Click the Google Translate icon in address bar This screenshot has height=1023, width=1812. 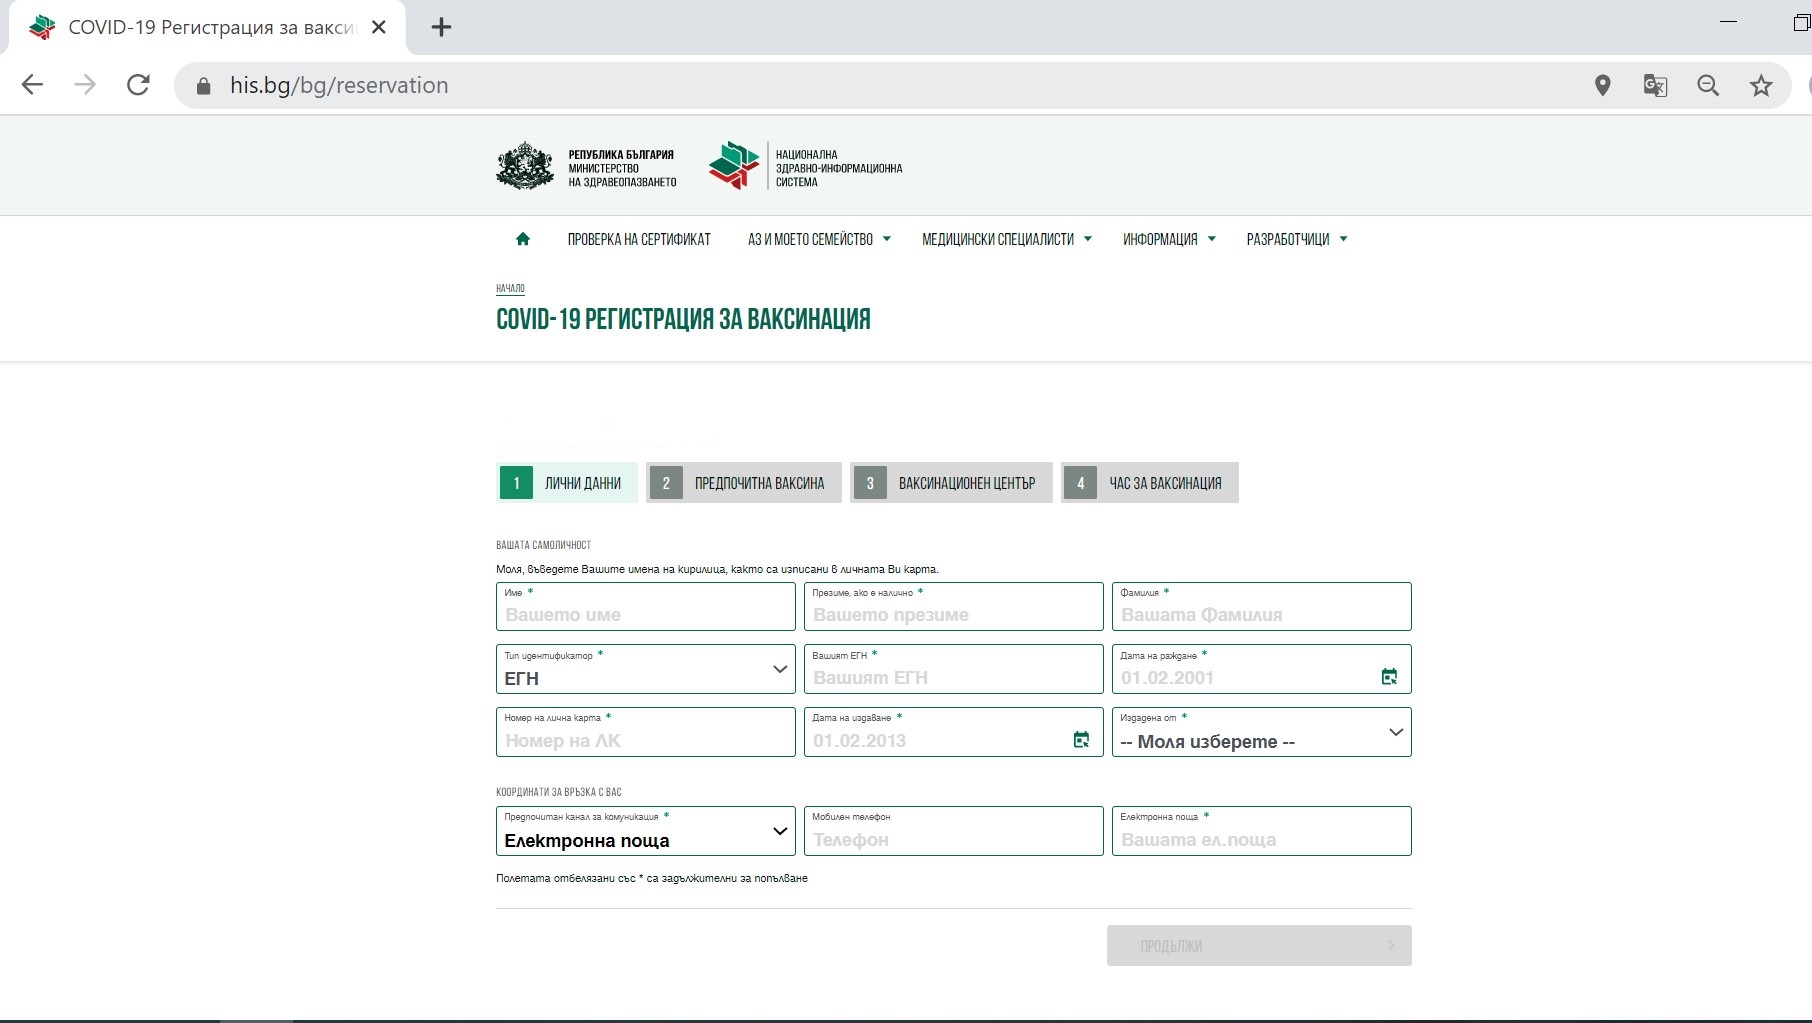point(1655,86)
